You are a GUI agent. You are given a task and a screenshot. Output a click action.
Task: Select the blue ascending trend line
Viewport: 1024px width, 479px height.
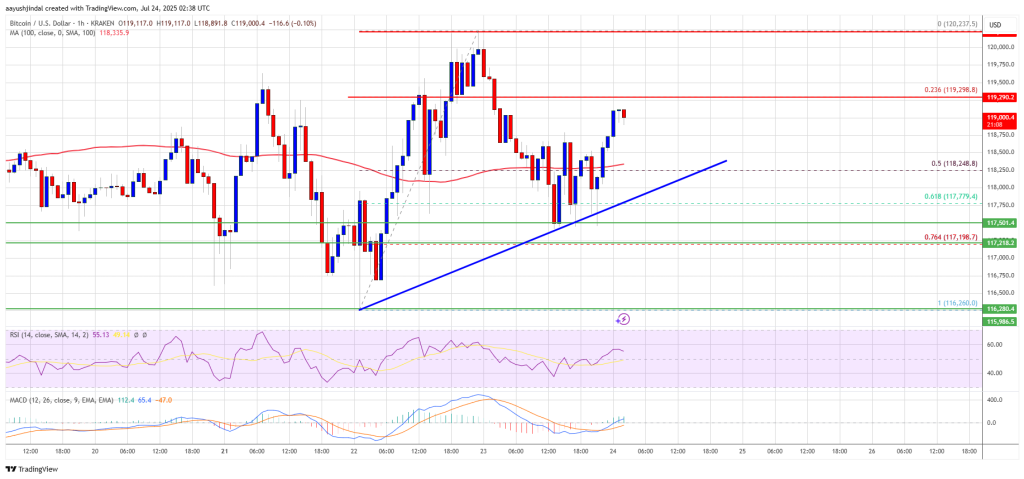[x=543, y=235]
